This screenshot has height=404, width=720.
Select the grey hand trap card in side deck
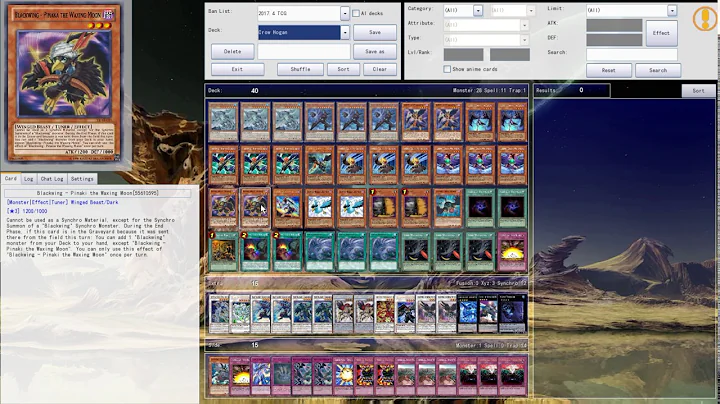(281, 376)
